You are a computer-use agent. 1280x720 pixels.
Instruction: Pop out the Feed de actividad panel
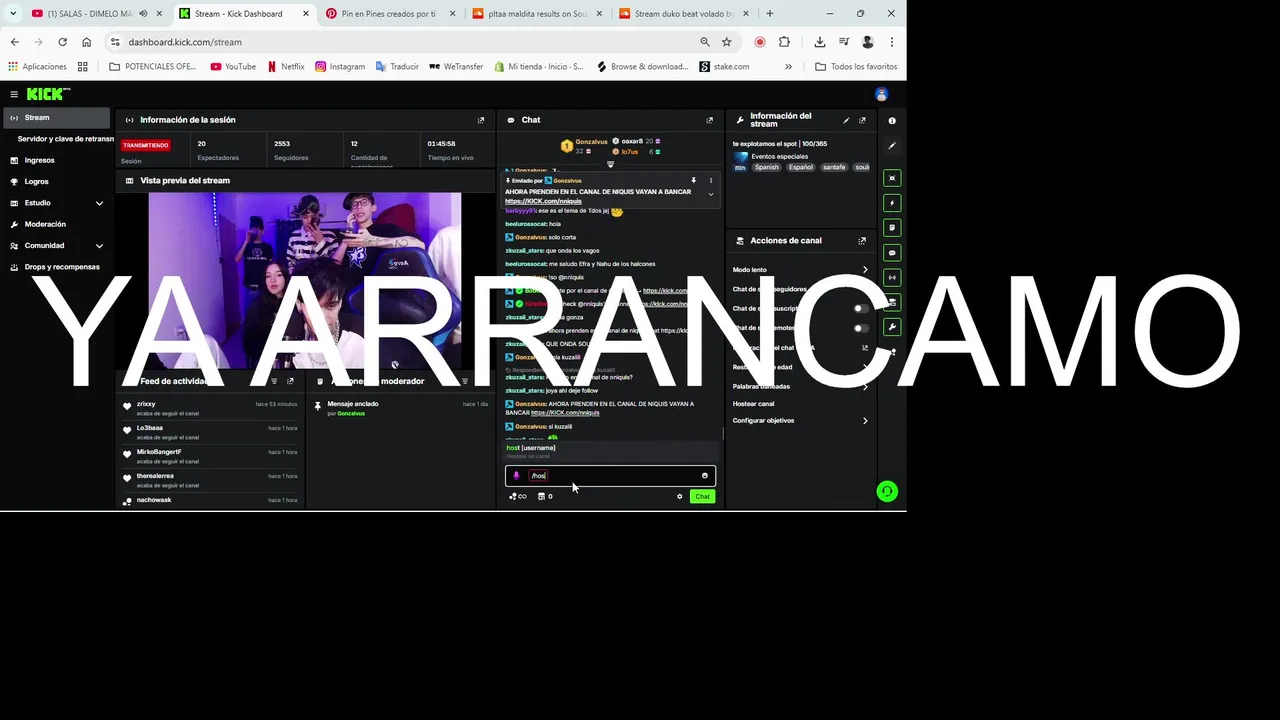(x=291, y=381)
